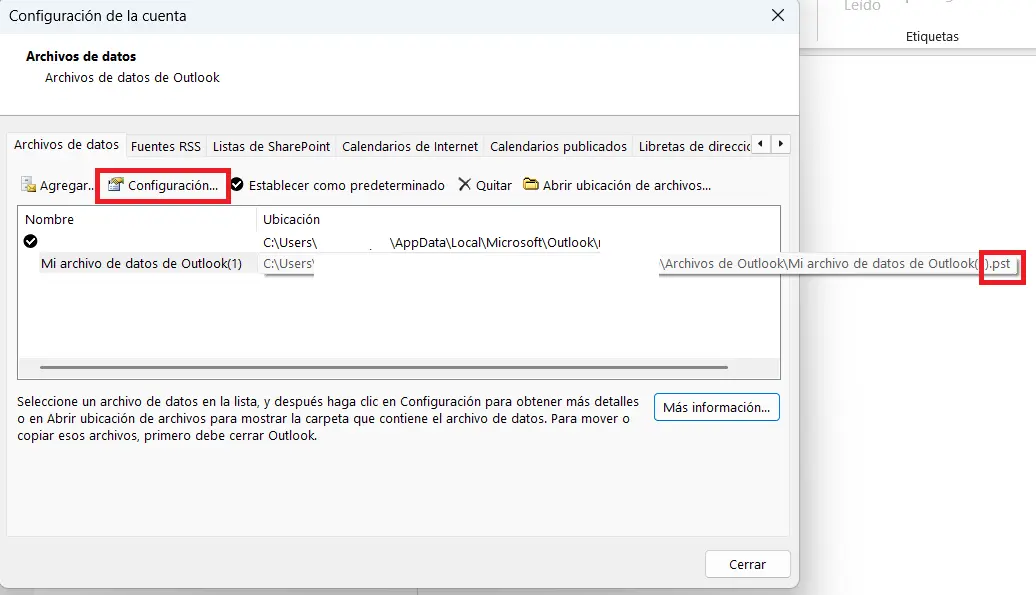Click the right tab-scroll arrow
Viewport: 1036px width, 595px height.
pos(780,144)
